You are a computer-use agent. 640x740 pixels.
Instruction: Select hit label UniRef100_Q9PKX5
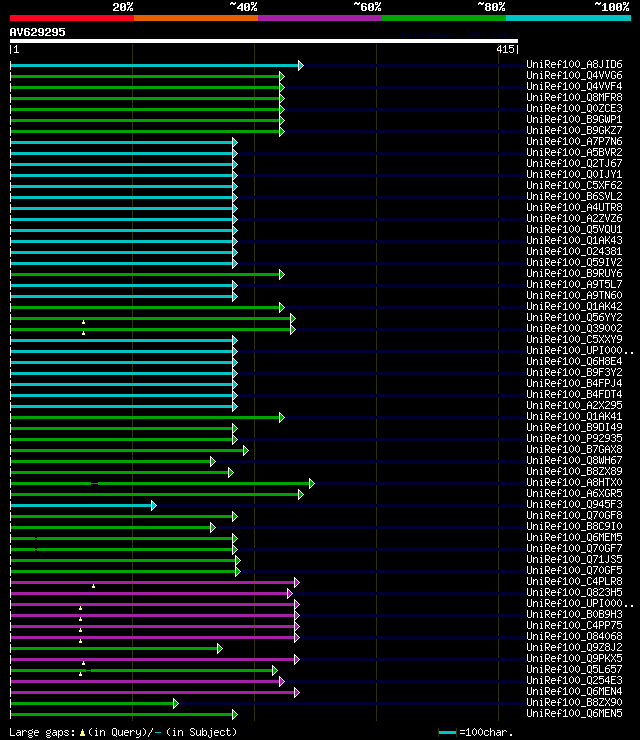click(574, 658)
